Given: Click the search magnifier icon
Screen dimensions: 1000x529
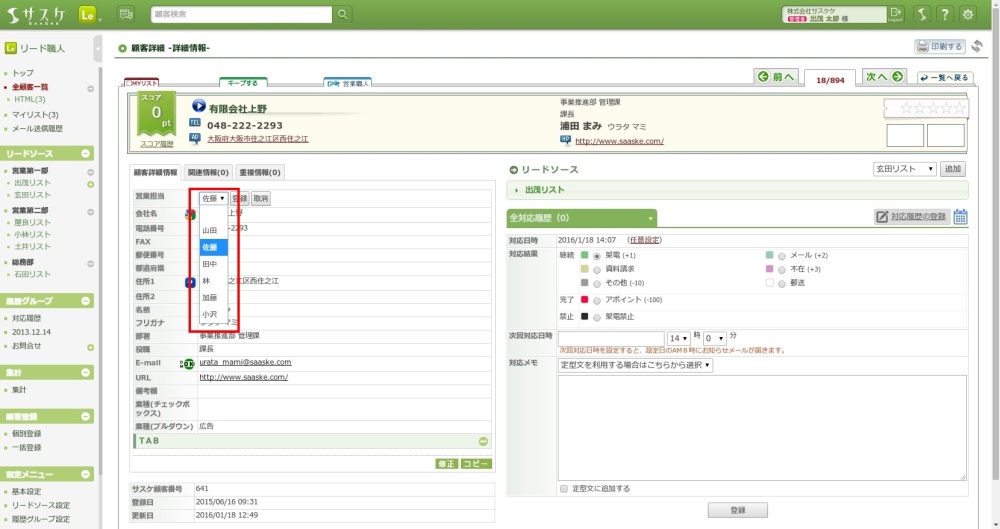Looking at the screenshot, I should click(343, 14).
